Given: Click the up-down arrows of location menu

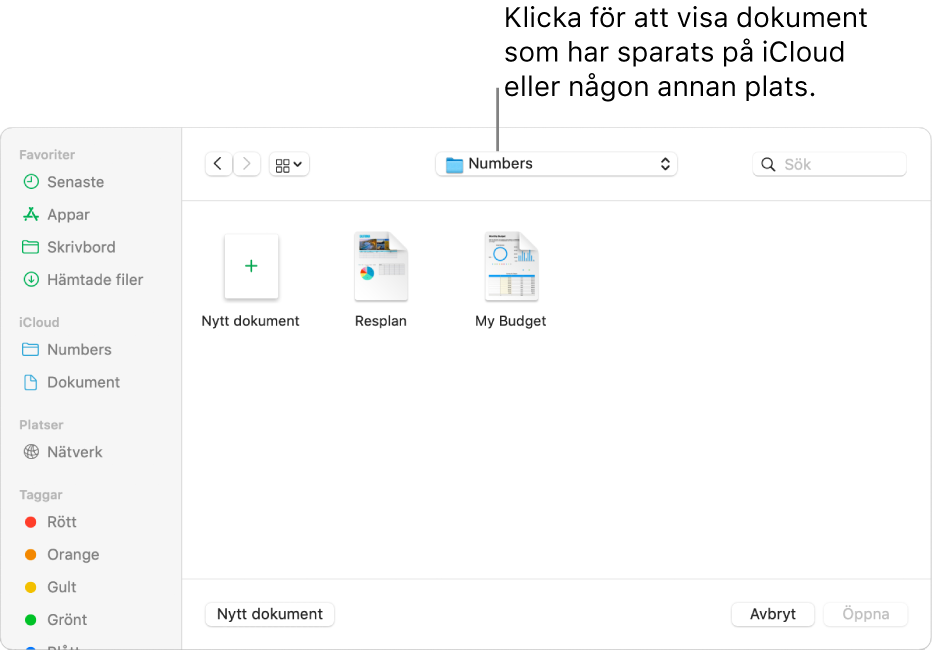Looking at the screenshot, I should pyautogui.click(x=665, y=164).
